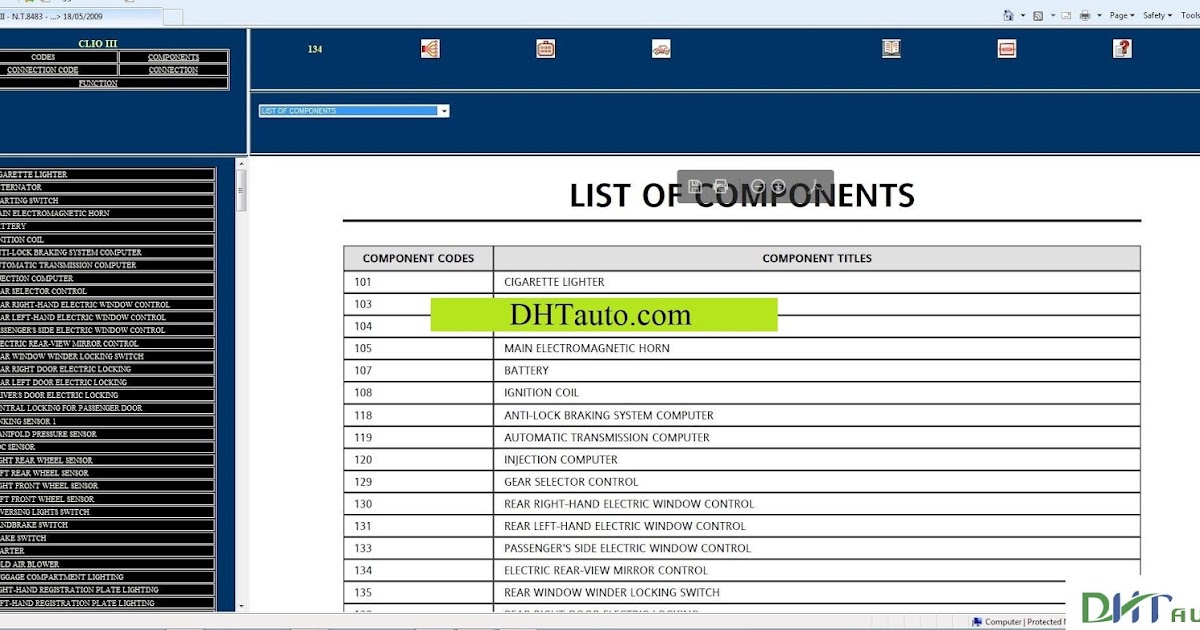Viewport: 1200px width, 630px height.
Task: Save the PDF using floppy disk icon
Action: tap(695, 186)
